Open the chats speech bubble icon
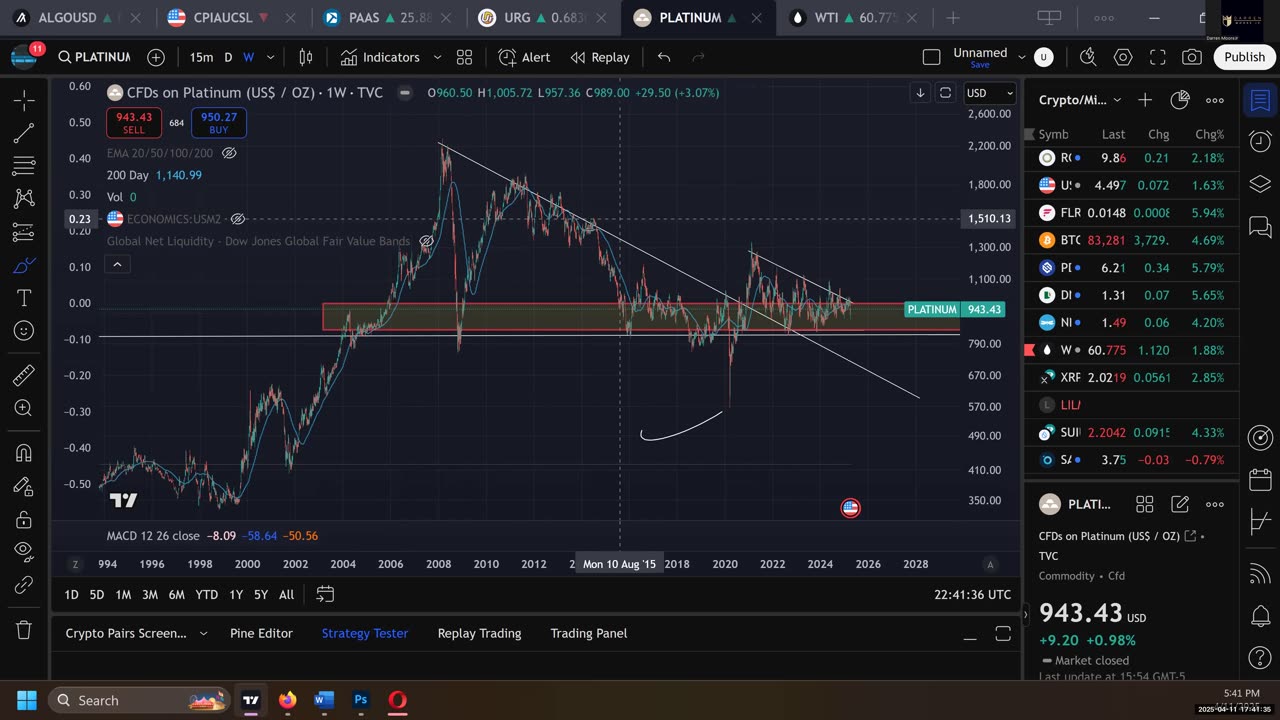Viewport: 1280px width, 720px height. click(1260, 228)
